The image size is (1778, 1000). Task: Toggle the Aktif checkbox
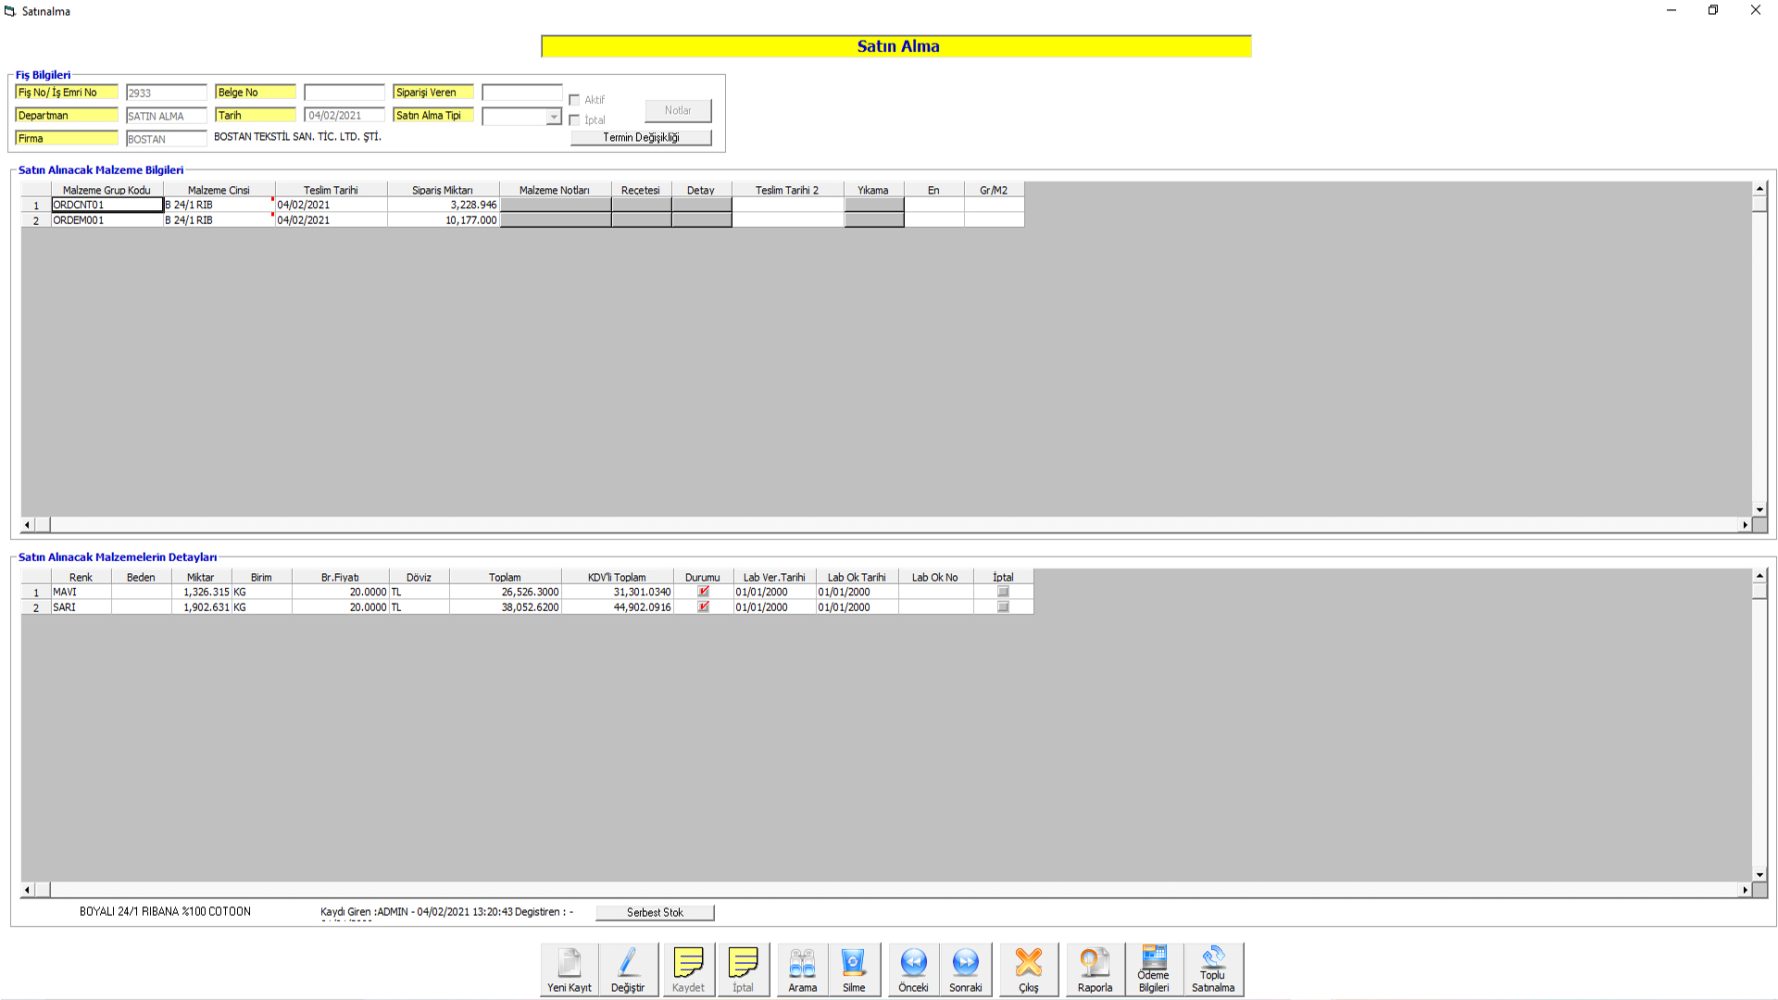click(x=575, y=100)
